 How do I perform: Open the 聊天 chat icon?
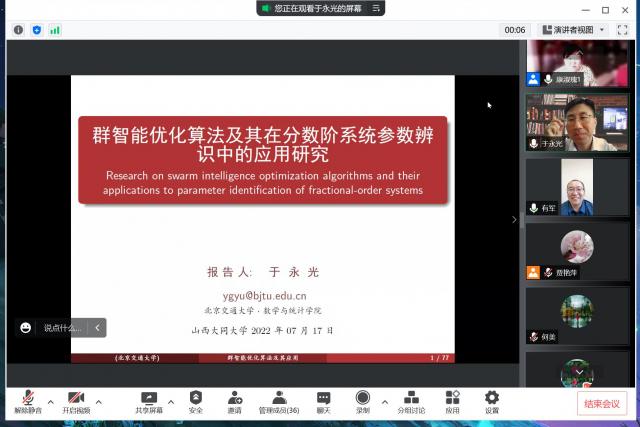click(x=323, y=402)
